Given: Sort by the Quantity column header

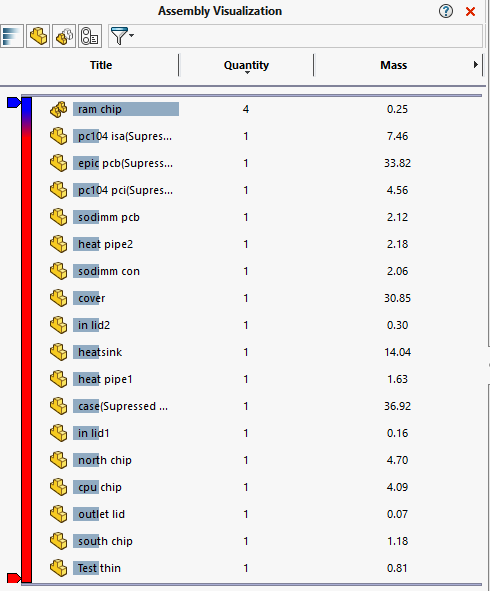Looking at the screenshot, I should tap(247, 65).
